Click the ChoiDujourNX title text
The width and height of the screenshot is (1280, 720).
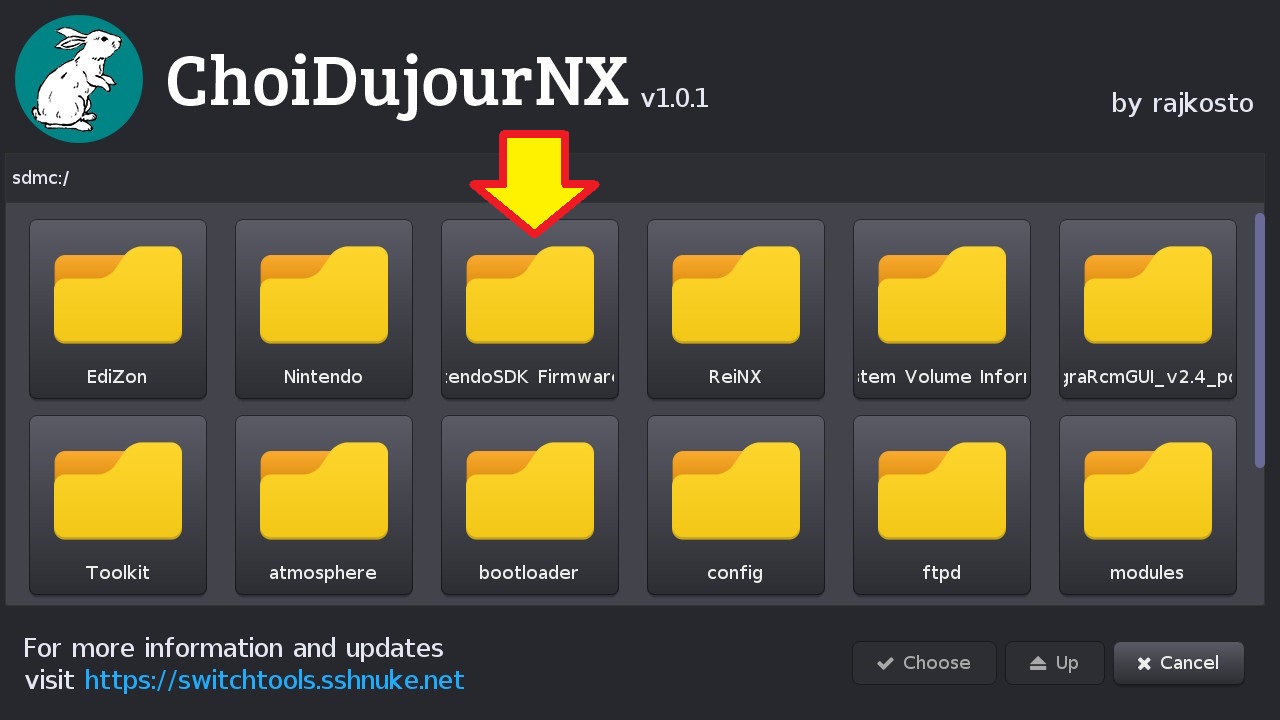point(397,84)
